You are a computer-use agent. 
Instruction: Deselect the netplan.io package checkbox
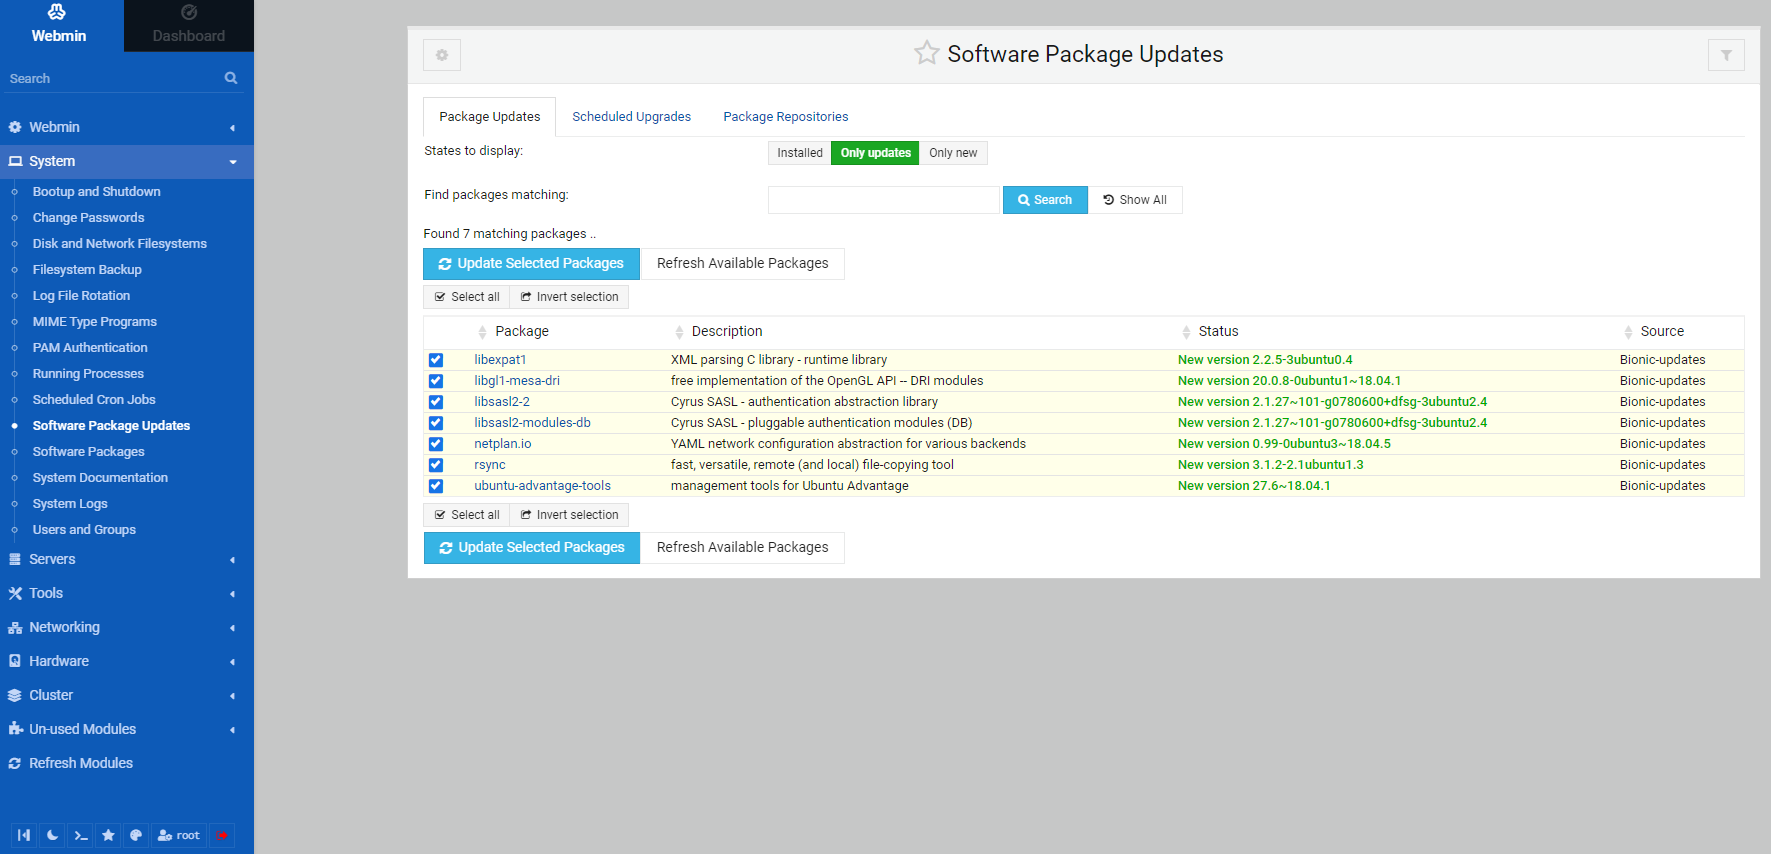tap(436, 444)
